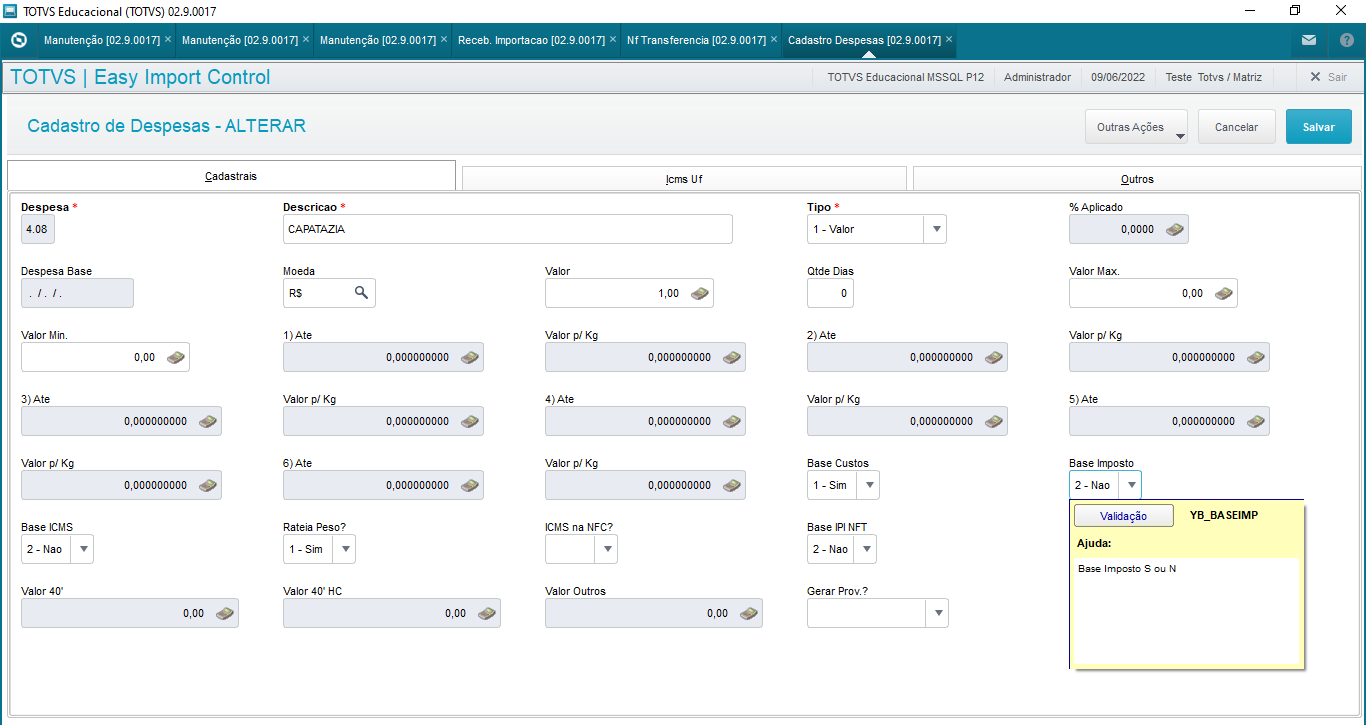The width and height of the screenshot is (1366, 725).
Task: Open the calculator icon in 1) Ate
Action: (x=469, y=357)
